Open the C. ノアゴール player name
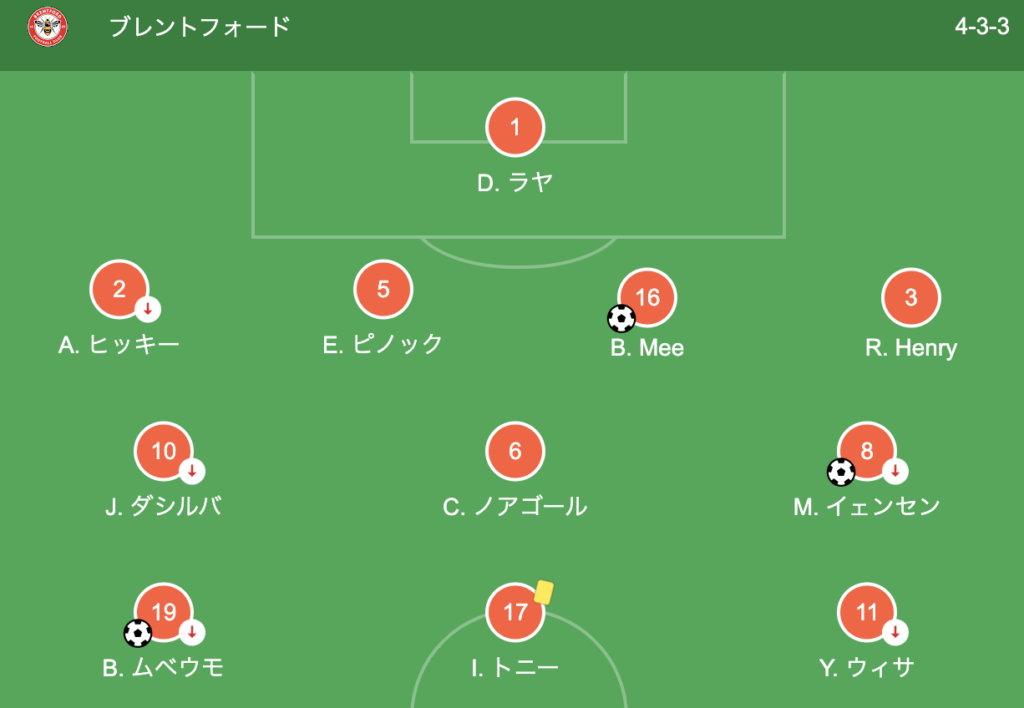 pos(515,506)
